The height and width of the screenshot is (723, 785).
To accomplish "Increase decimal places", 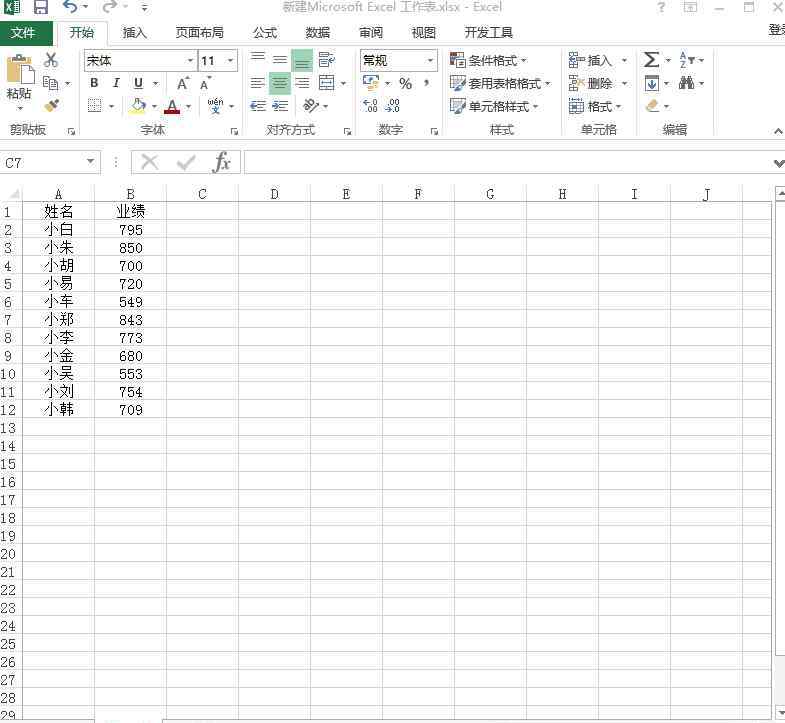I will pos(370,106).
